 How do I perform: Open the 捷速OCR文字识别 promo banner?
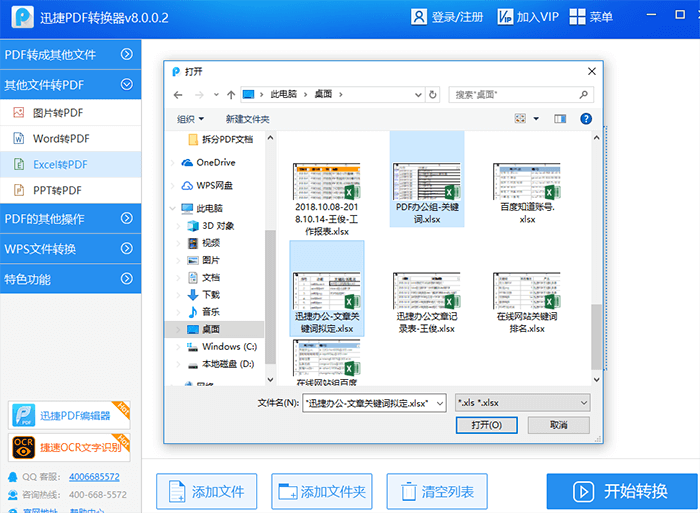click(x=69, y=447)
